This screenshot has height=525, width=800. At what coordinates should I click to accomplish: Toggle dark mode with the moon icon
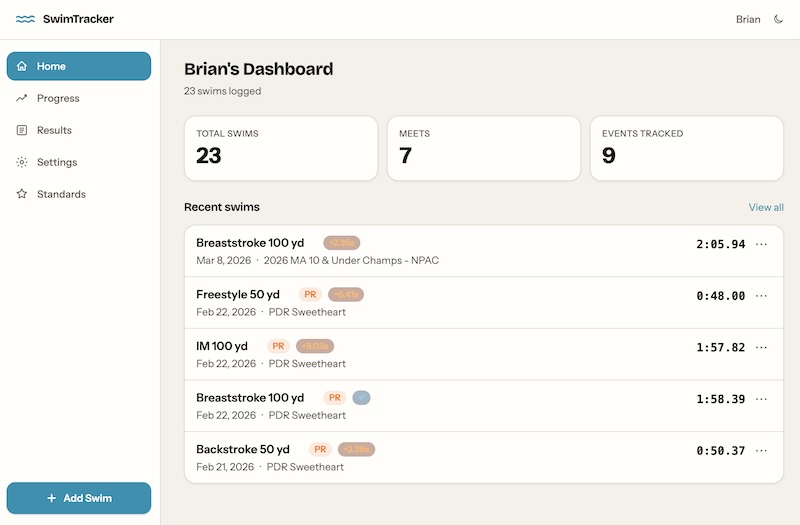[779, 19]
